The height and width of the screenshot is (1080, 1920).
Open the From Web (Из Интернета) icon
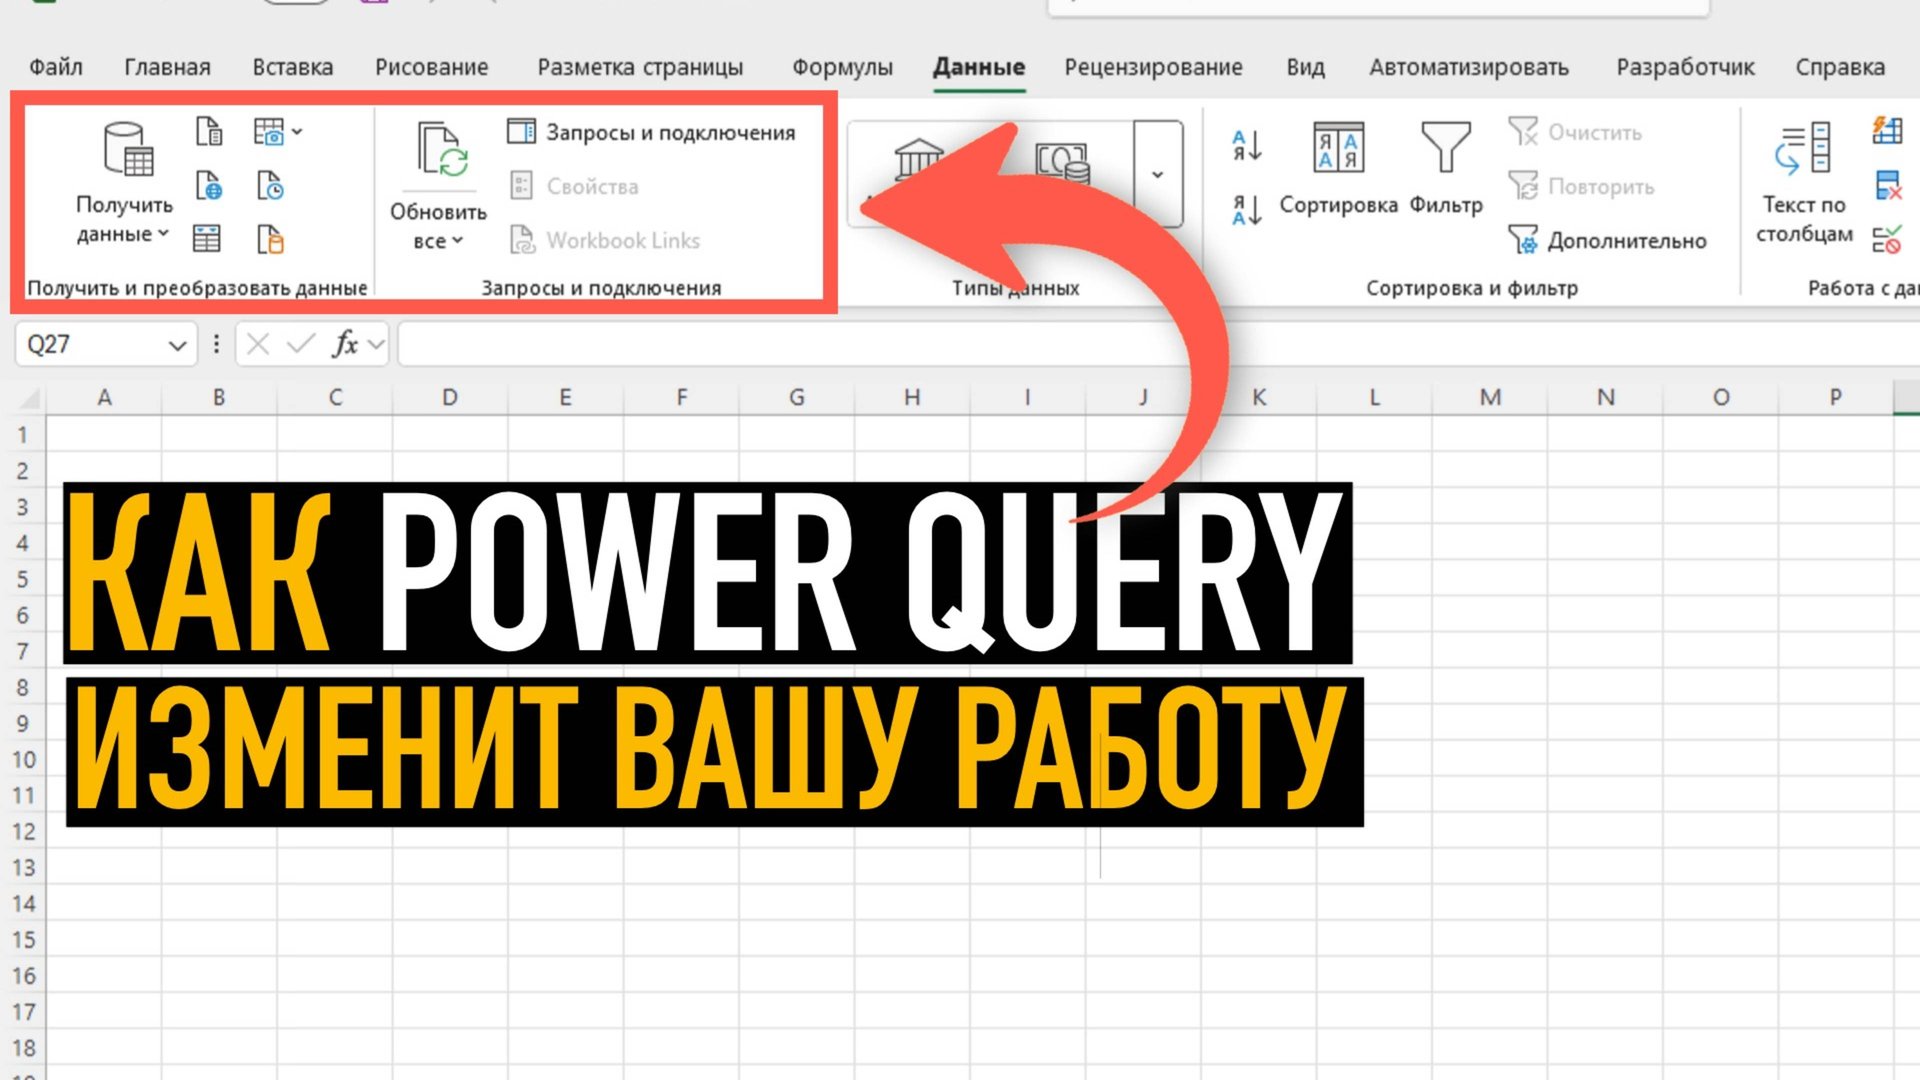210,186
